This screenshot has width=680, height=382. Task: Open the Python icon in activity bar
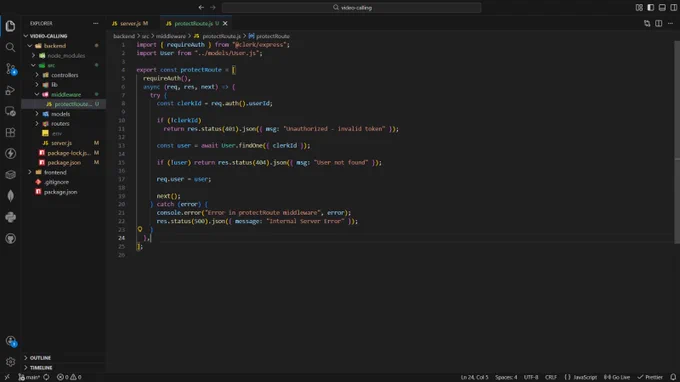[10, 217]
